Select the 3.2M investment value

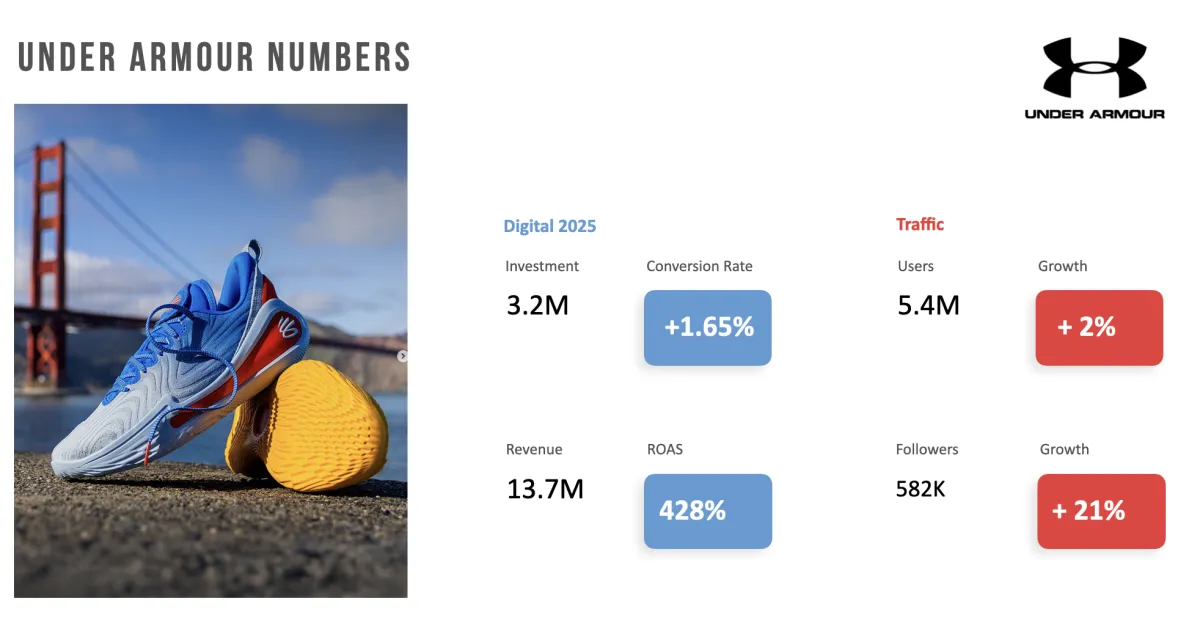point(537,305)
